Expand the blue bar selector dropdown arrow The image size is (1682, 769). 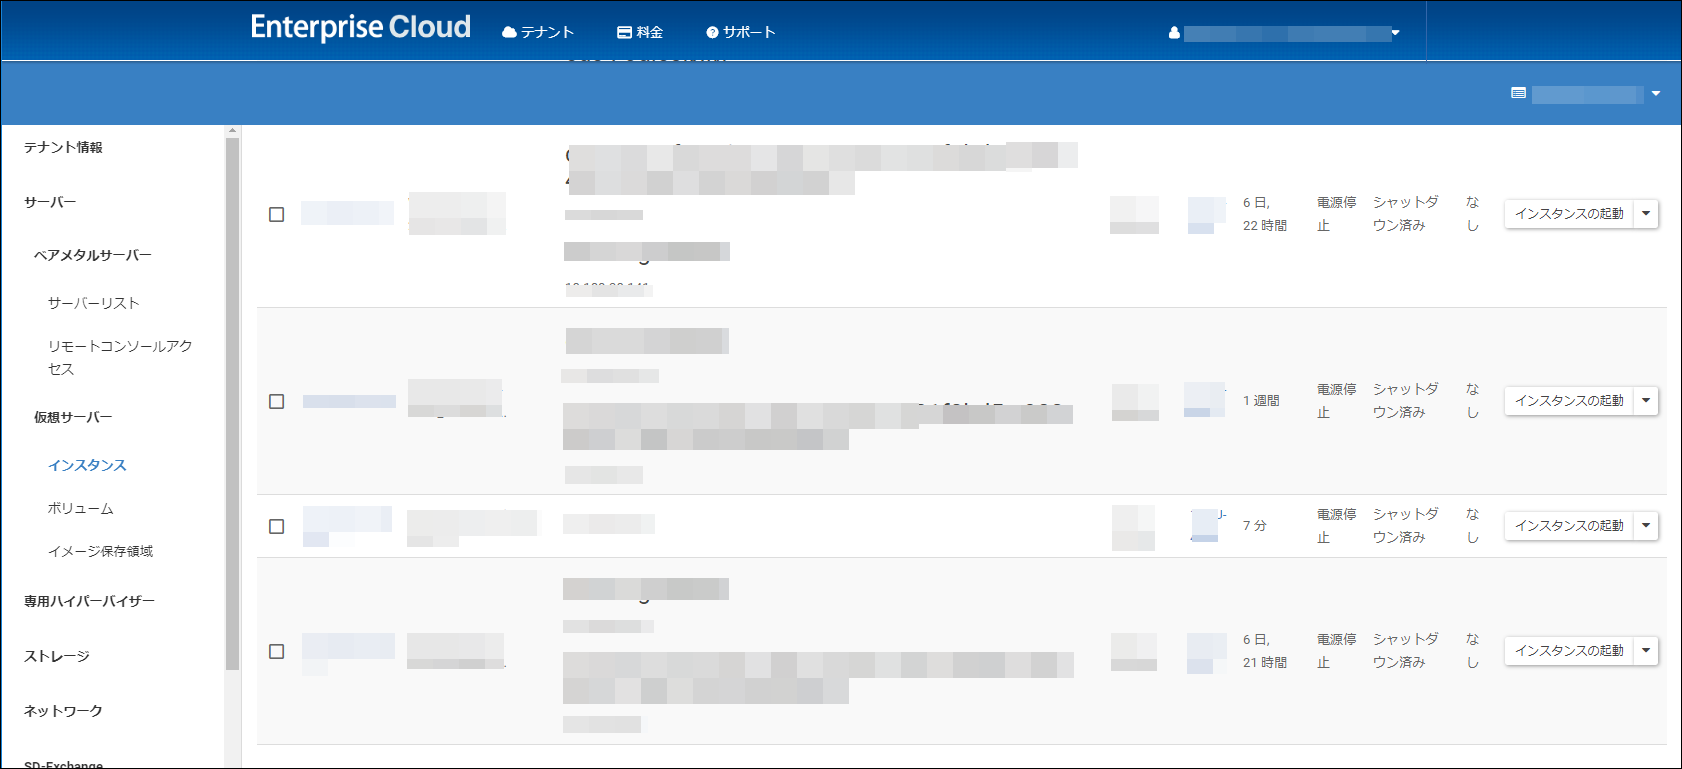pyautogui.click(x=1656, y=94)
